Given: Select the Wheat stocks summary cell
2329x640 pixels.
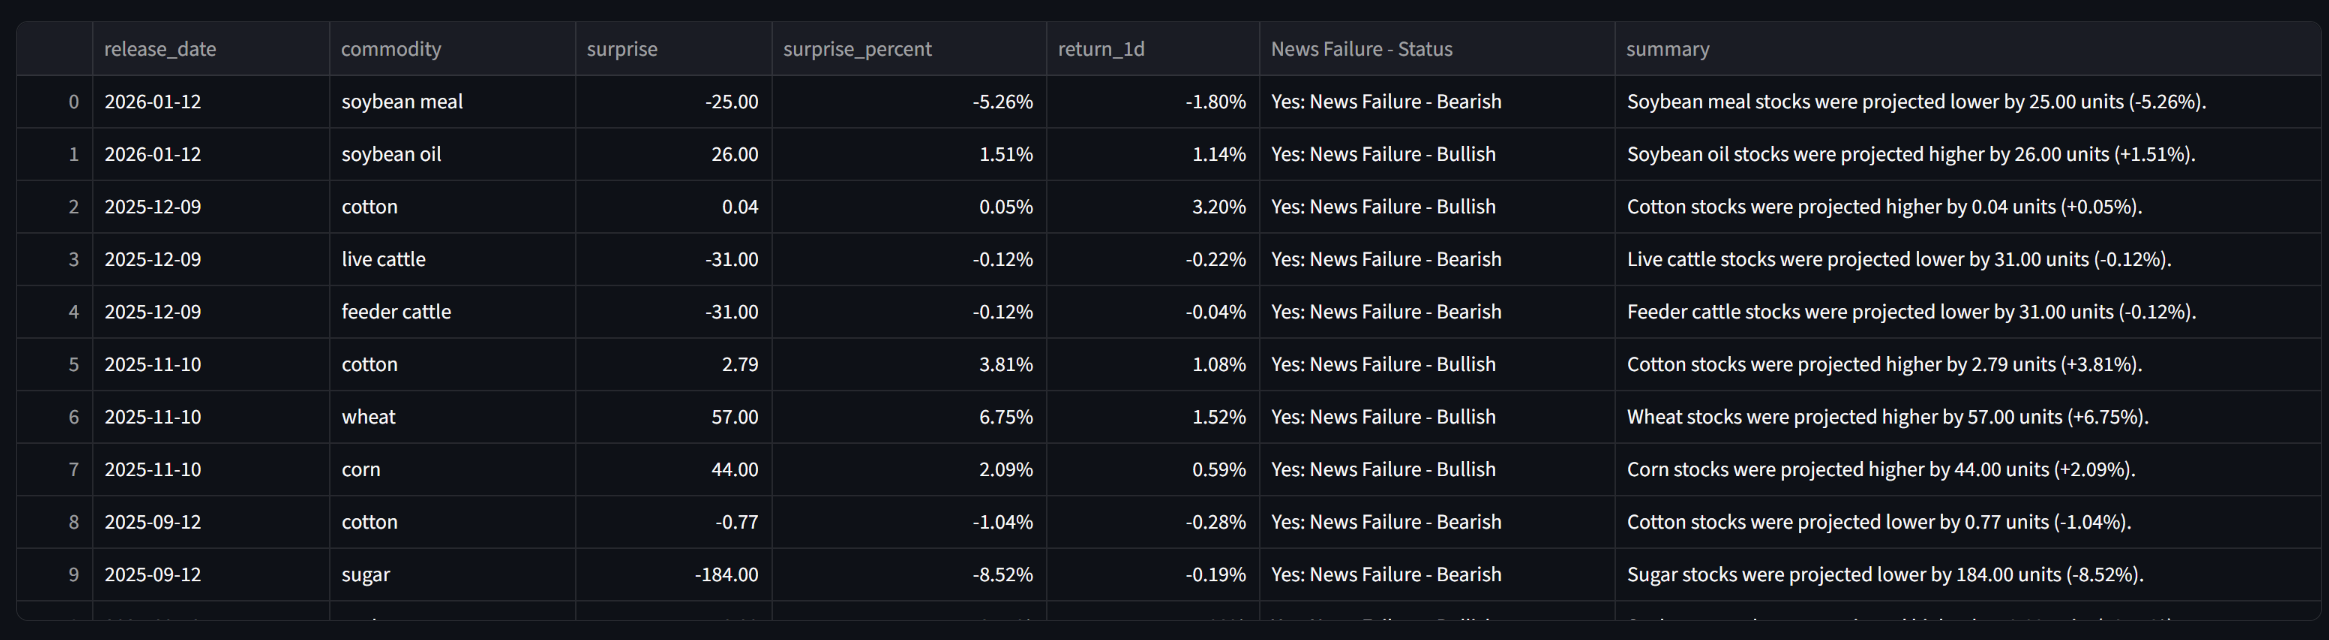Looking at the screenshot, I should click(1887, 417).
